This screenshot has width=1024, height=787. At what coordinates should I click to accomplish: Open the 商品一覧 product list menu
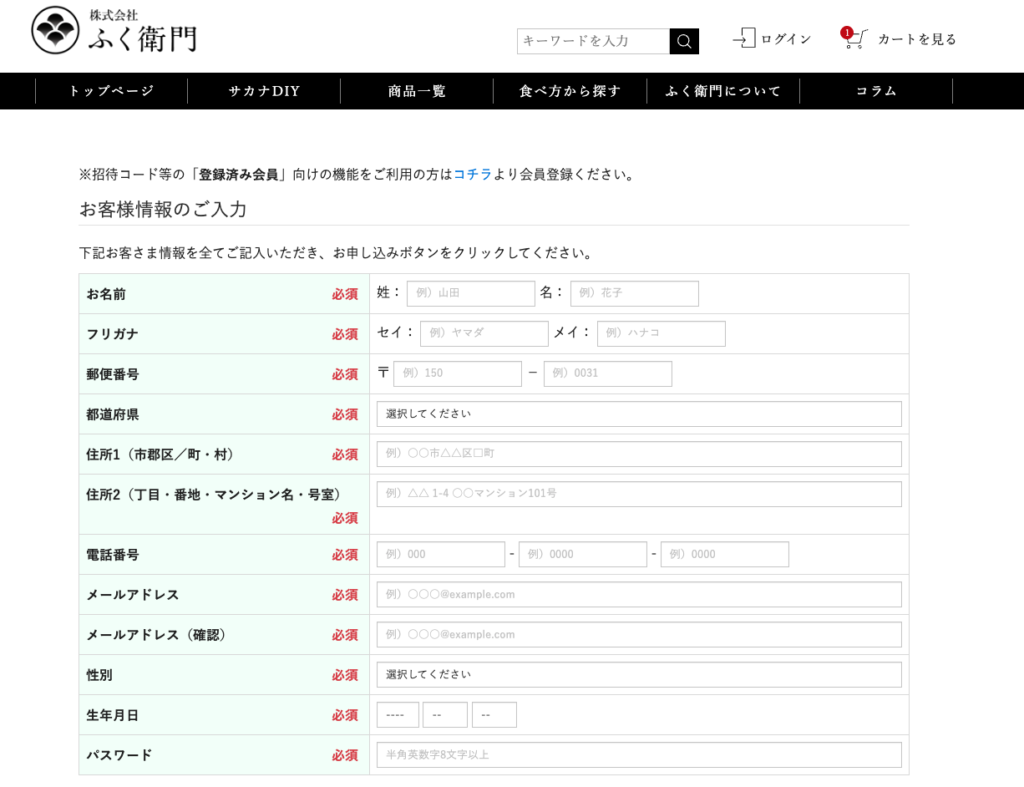coord(417,91)
